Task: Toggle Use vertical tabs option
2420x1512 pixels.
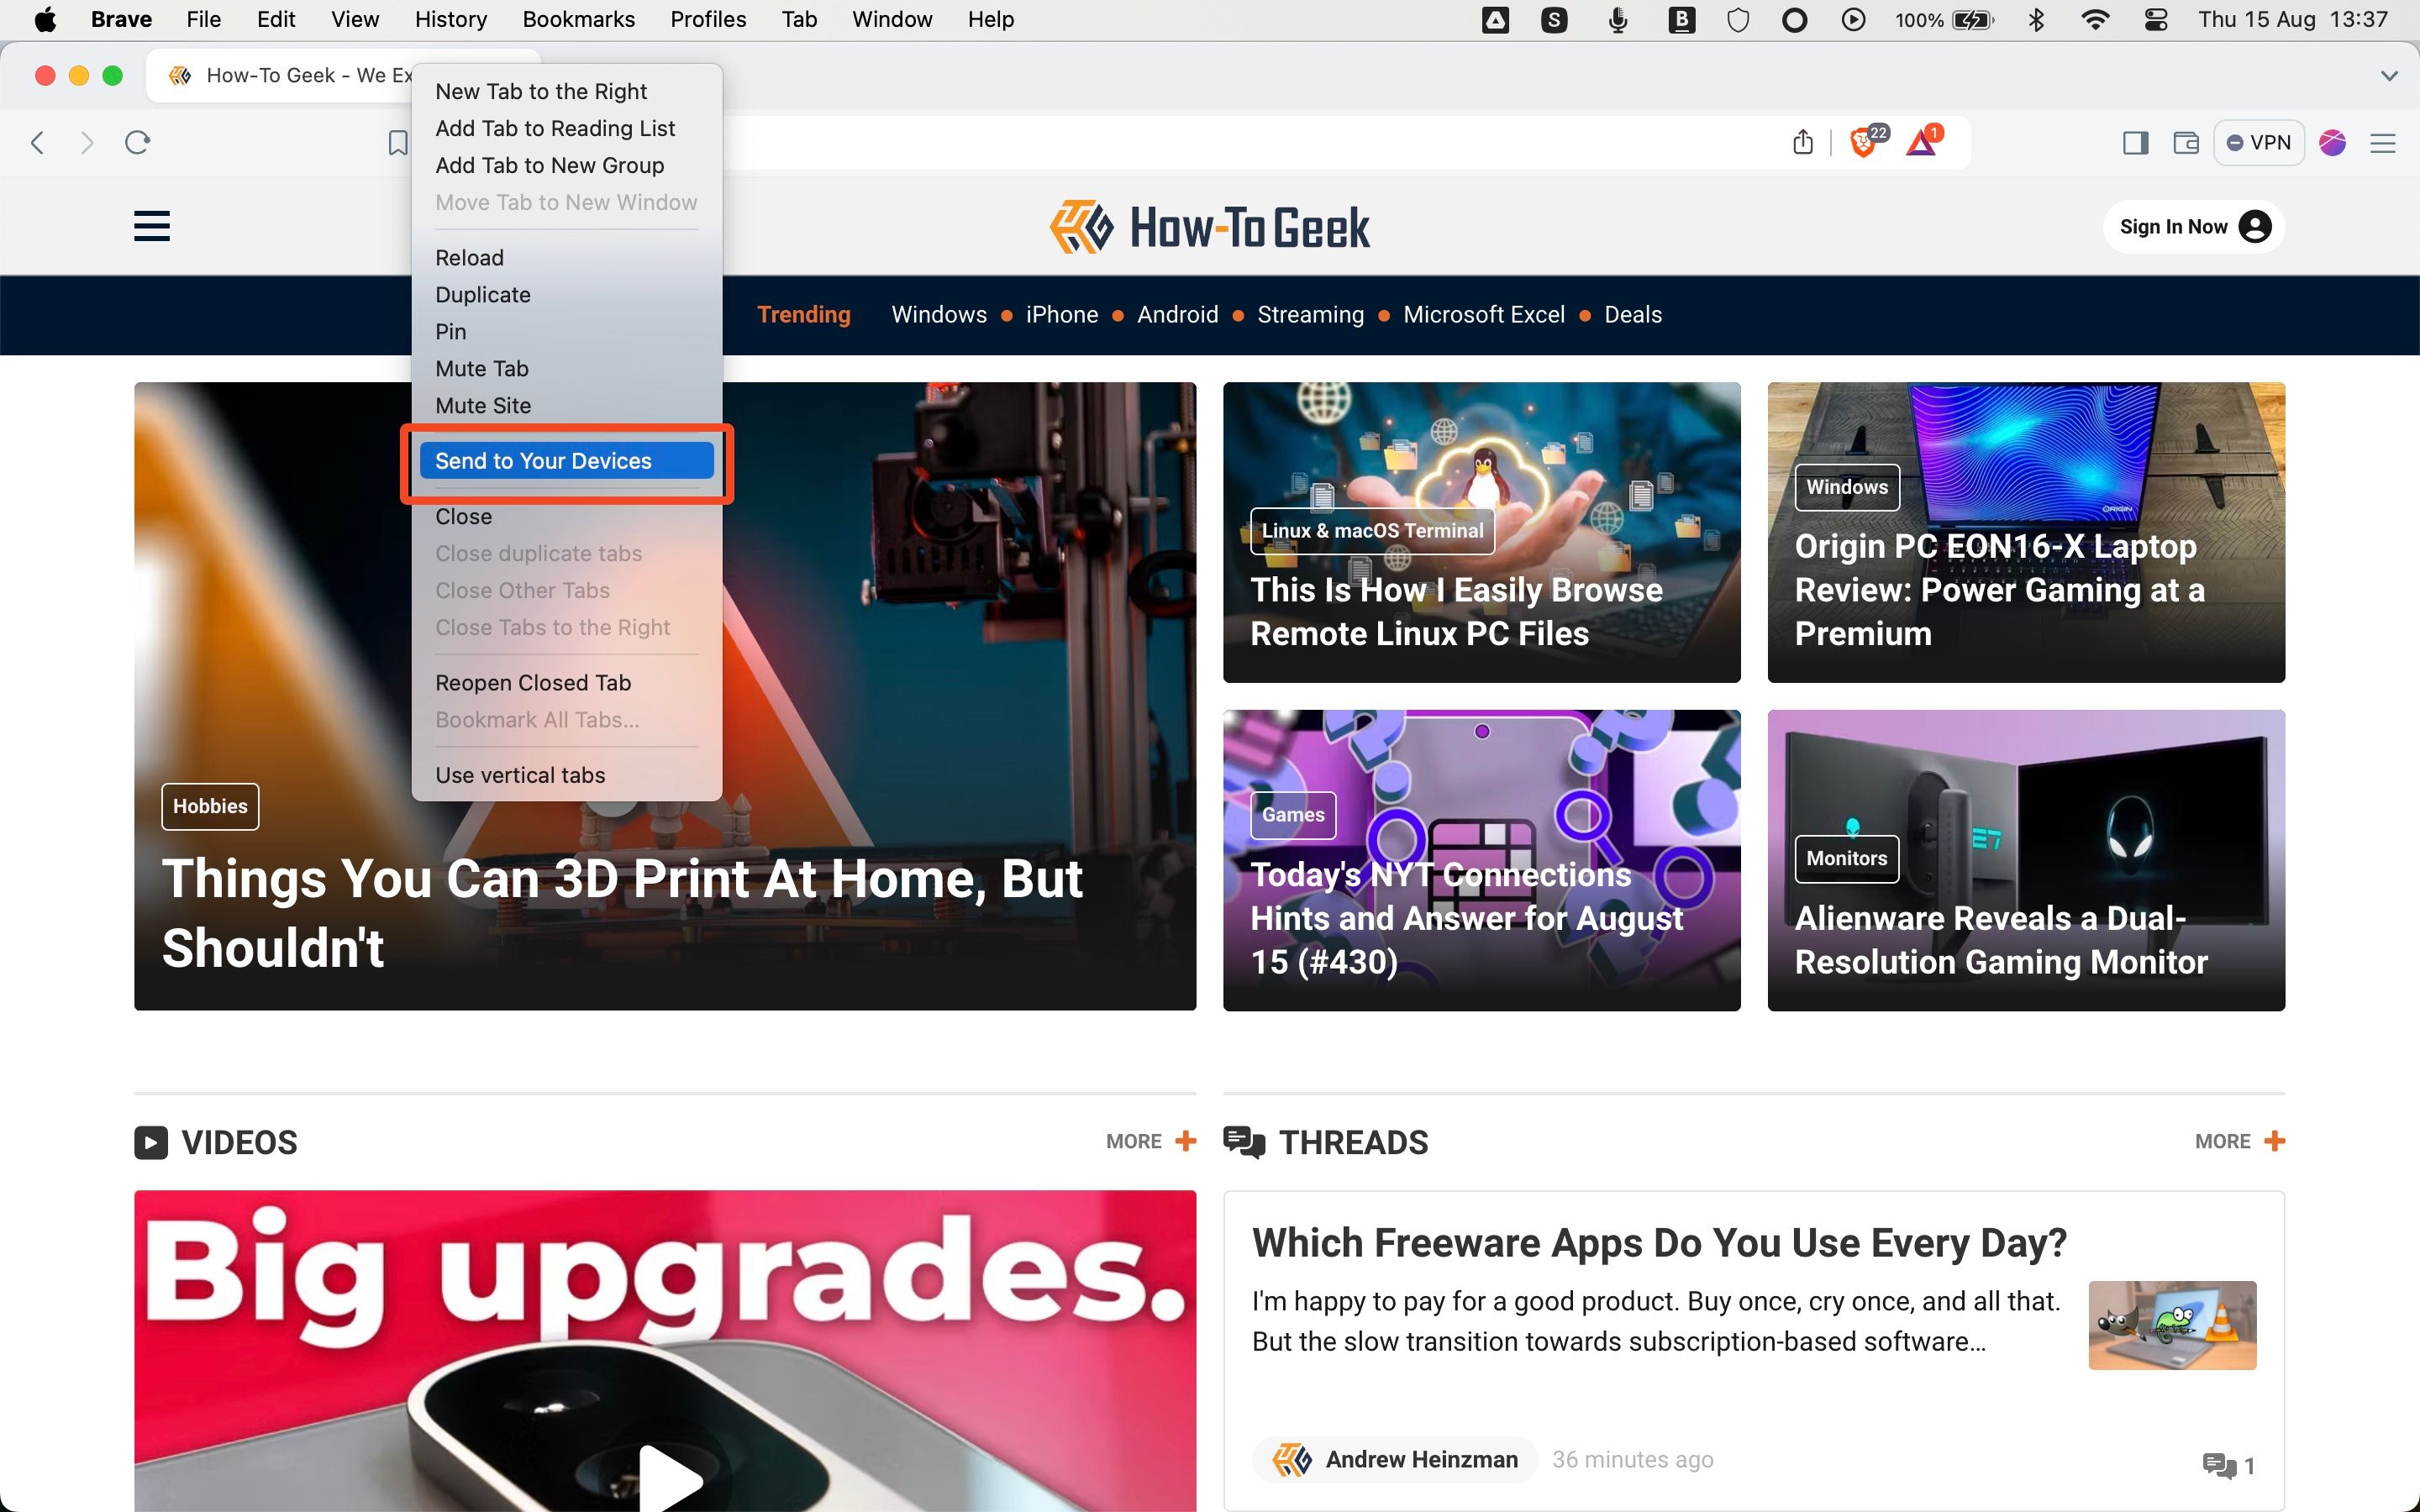Action: click(x=521, y=775)
